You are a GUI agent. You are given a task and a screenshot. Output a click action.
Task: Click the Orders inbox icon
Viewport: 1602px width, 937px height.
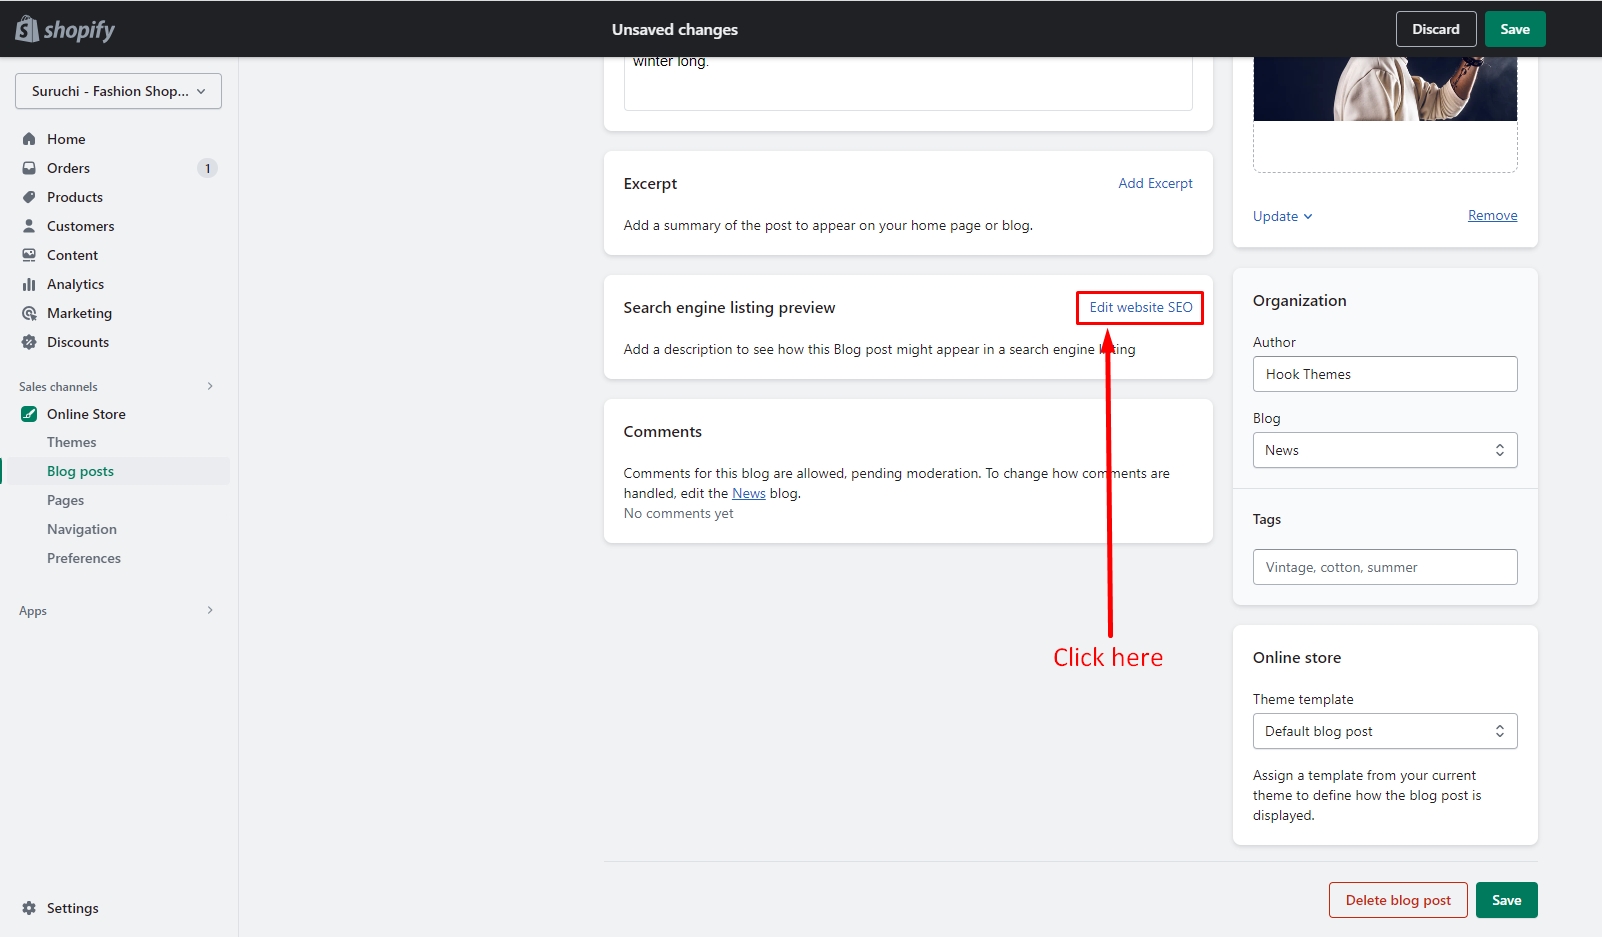tap(29, 168)
